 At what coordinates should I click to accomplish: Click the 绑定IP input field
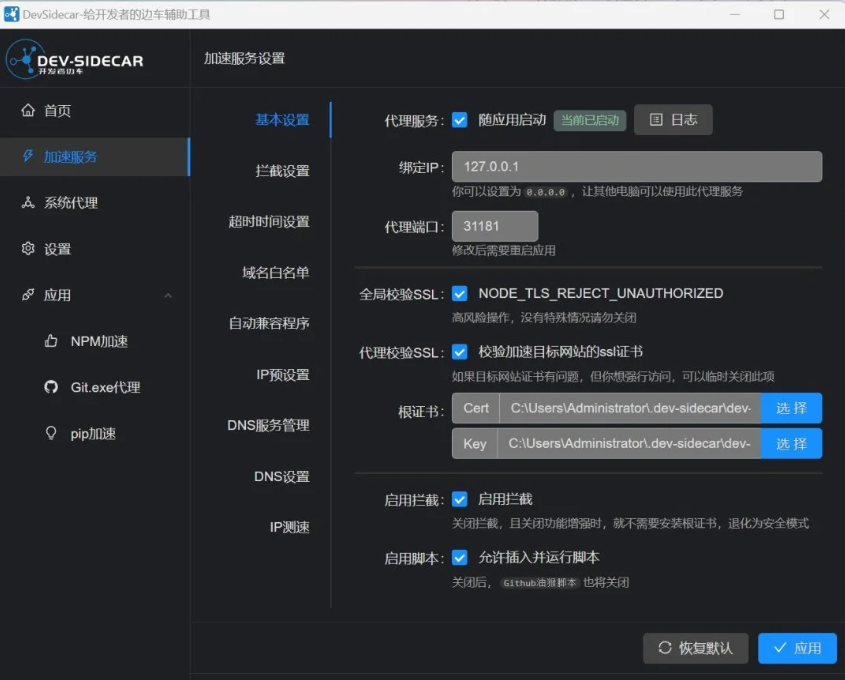click(637, 166)
